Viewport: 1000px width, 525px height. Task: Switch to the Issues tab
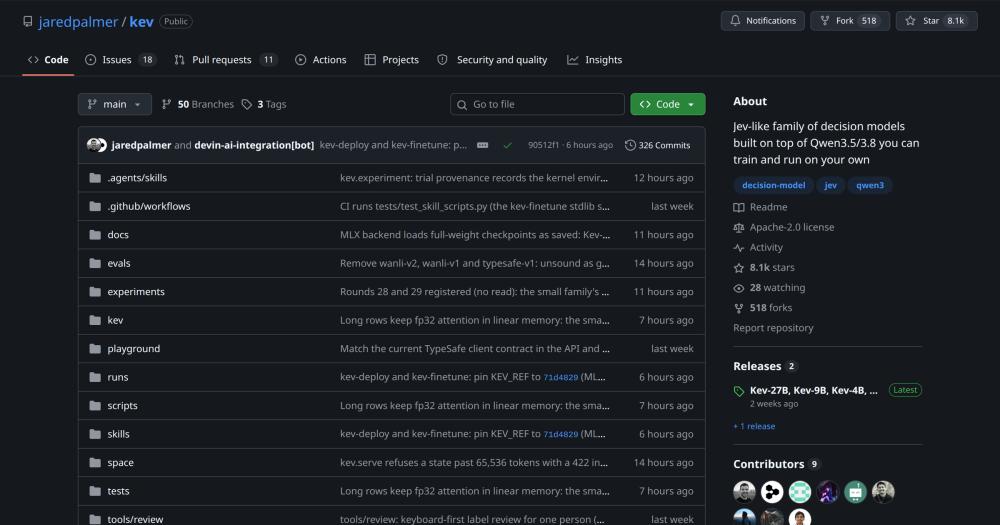point(121,59)
